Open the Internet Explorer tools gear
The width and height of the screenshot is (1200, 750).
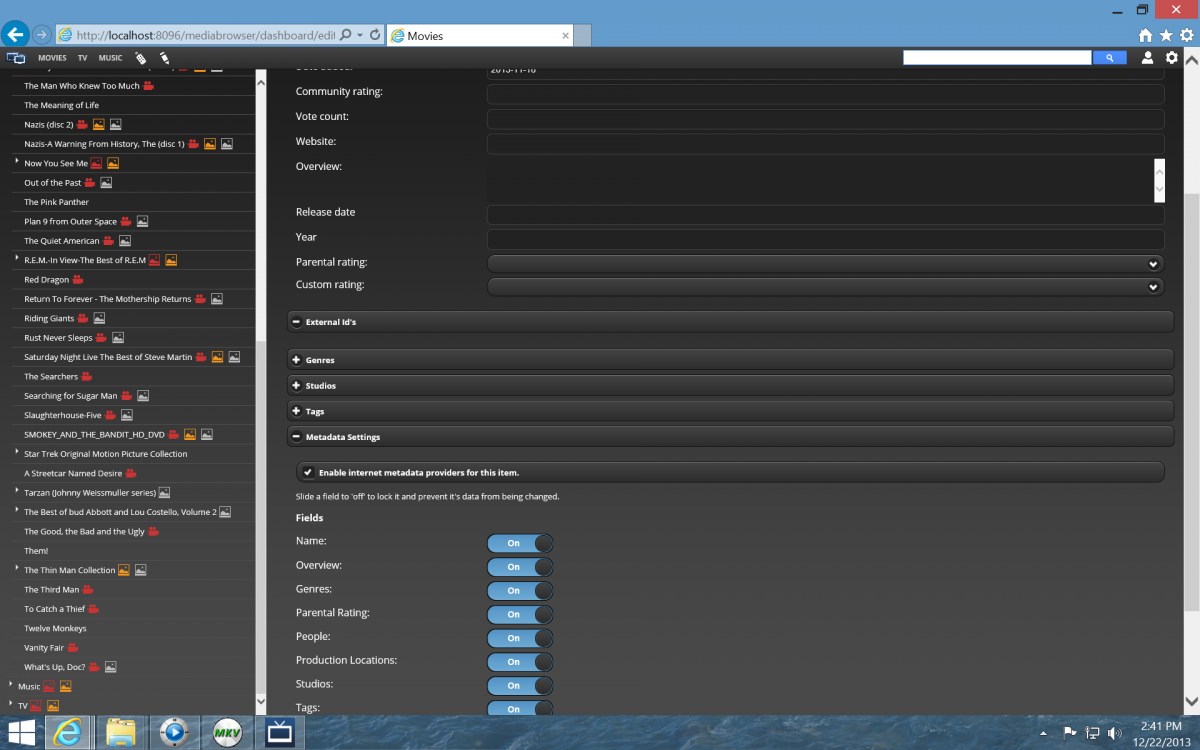point(1187,35)
